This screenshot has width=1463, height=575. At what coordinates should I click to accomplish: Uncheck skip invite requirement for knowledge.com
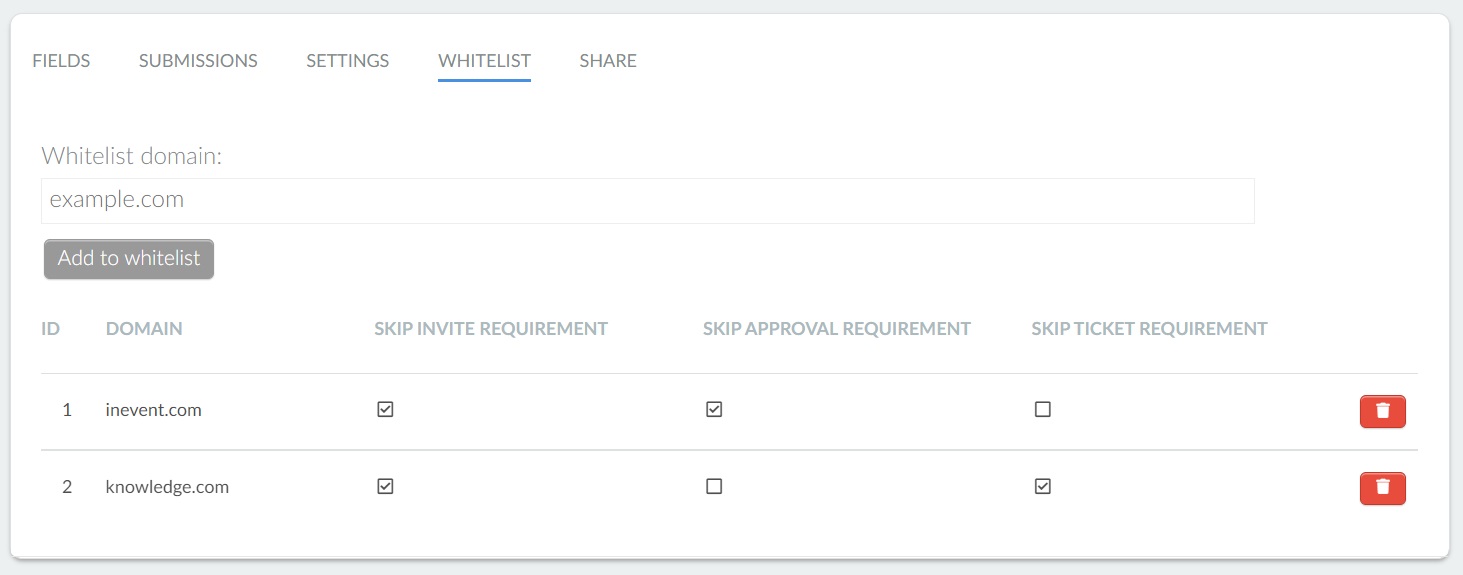coord(385,486)
